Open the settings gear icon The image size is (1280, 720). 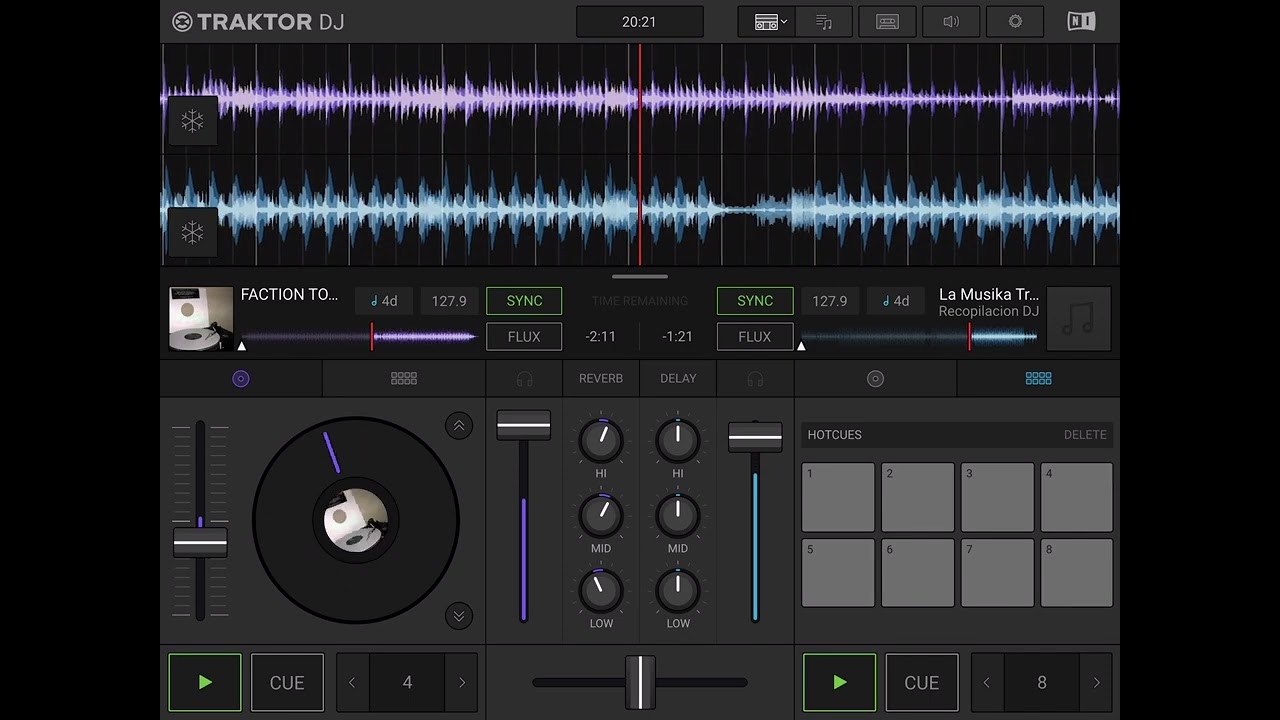coord(1015,22)
